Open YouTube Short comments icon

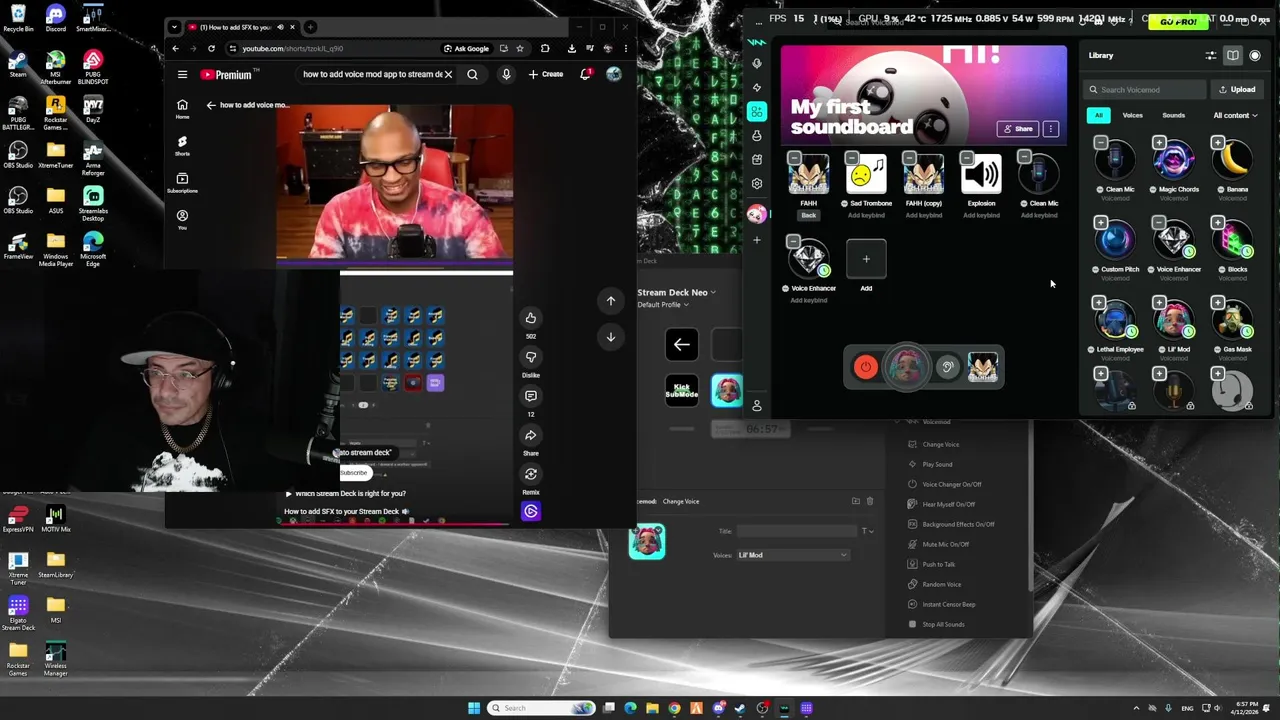[x=531, y=396]
